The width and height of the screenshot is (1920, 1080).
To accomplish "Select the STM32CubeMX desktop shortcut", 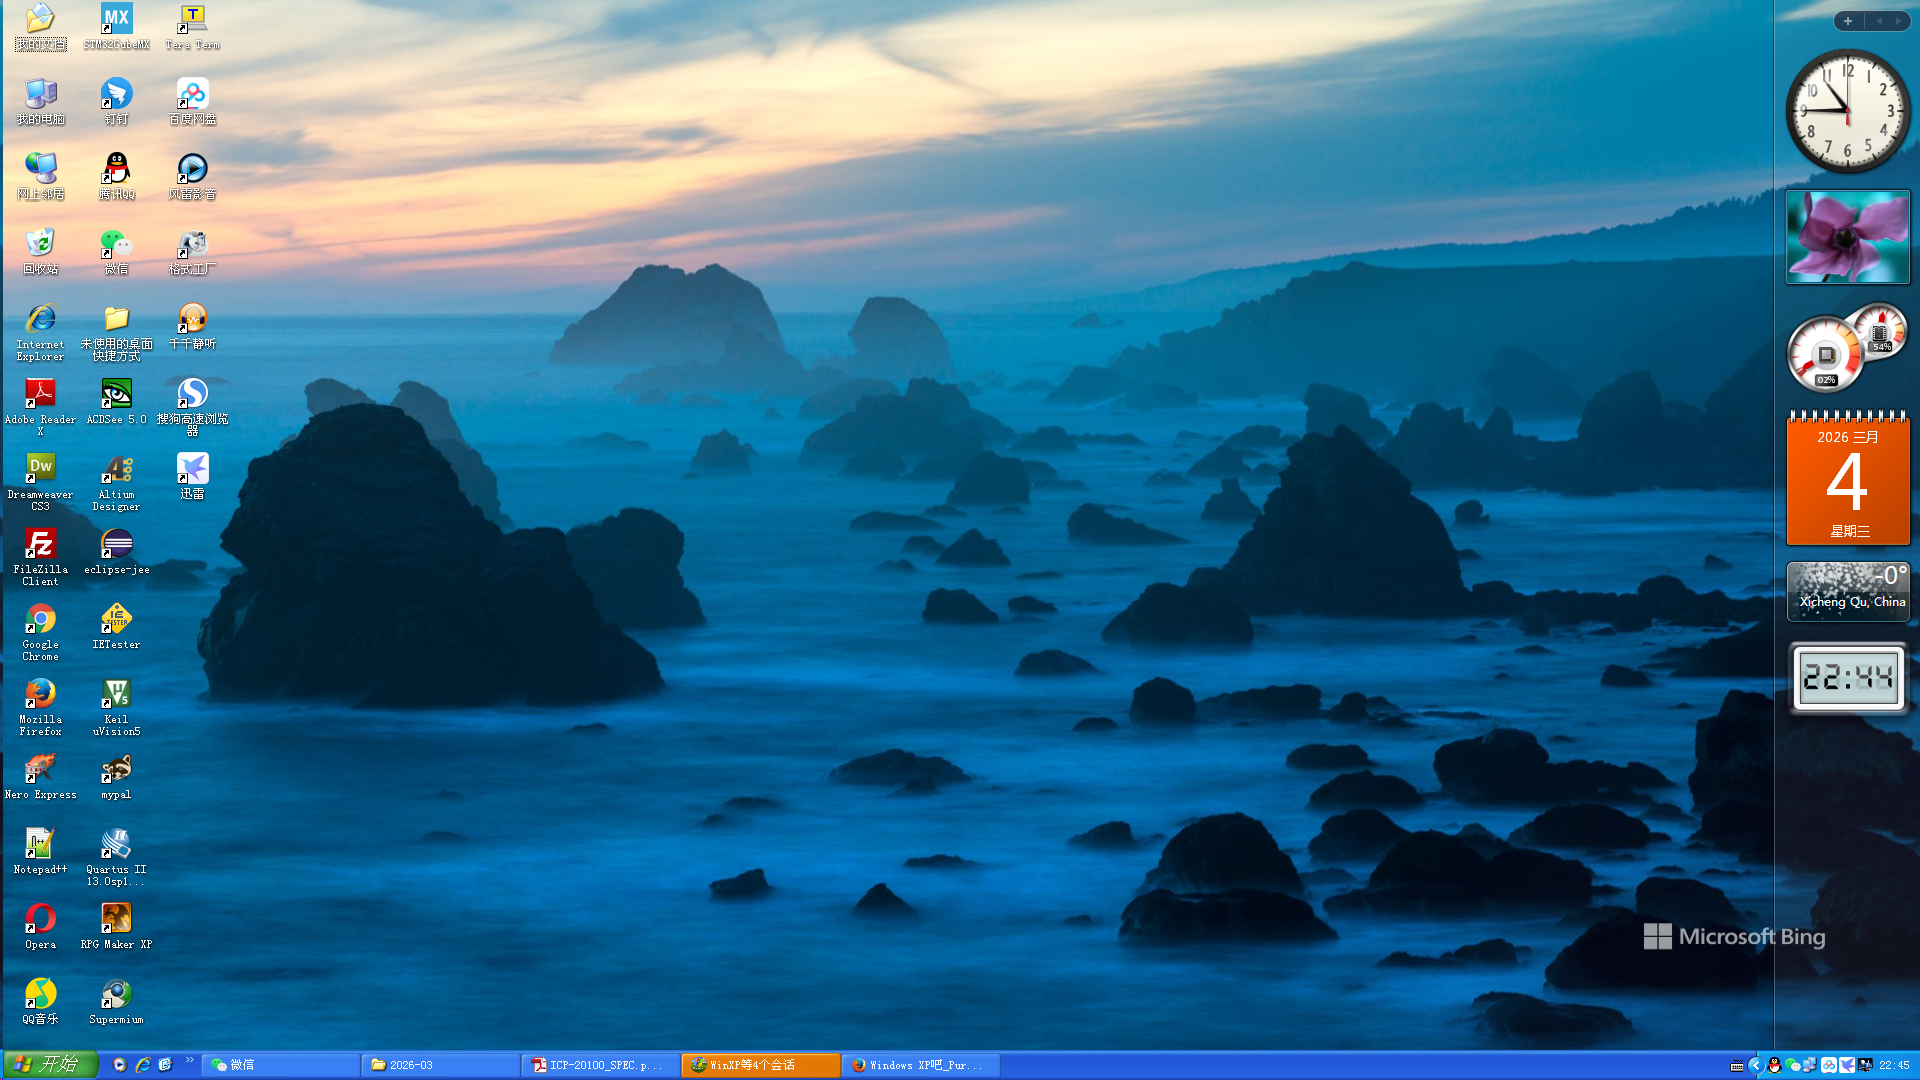I will tap(116, 20).
